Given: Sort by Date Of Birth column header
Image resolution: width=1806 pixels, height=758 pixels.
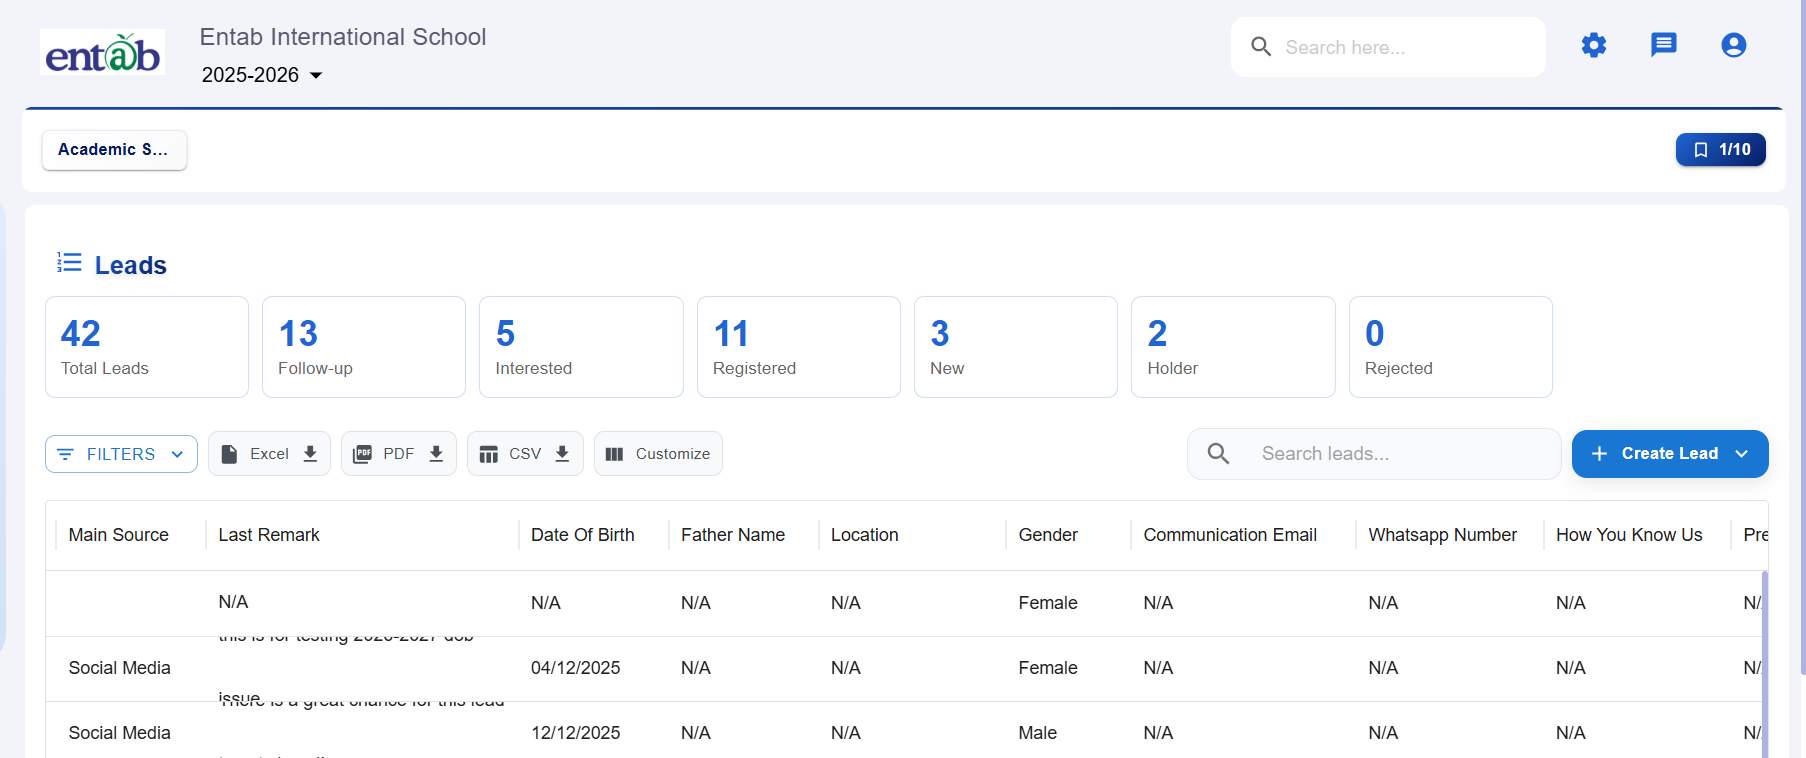Looking at the screenshot, I should [x=582, y=535].
